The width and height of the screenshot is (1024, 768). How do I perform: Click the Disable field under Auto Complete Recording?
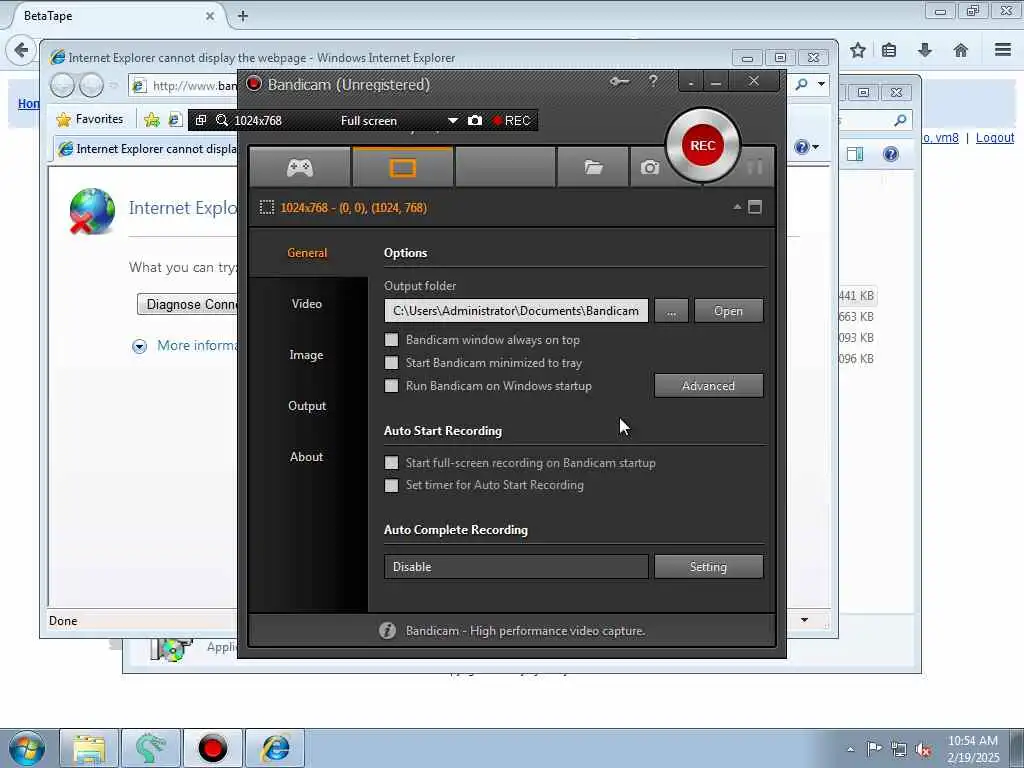pos(516,567)
